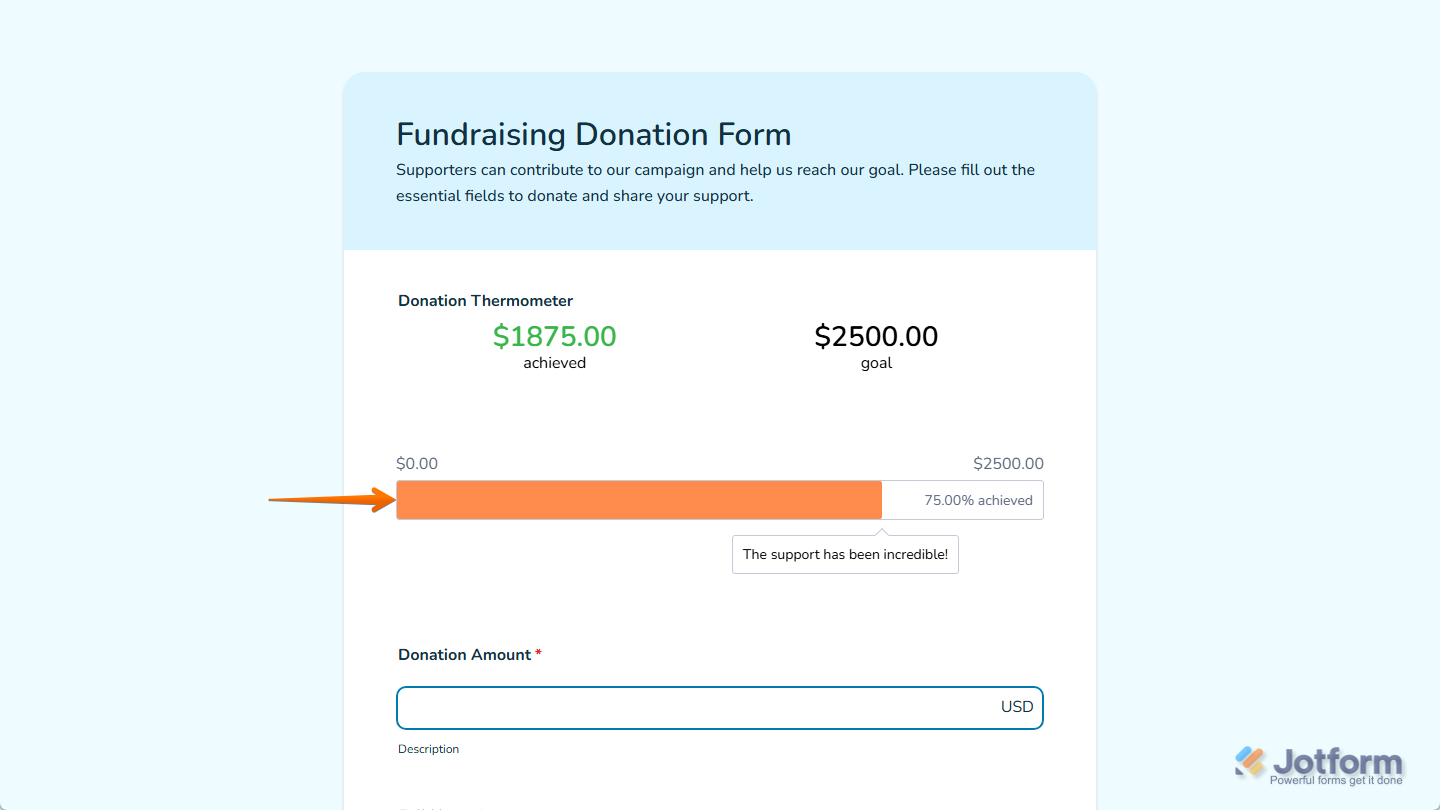Click the red asterisk next to Donation Amount
1440x810 pixels.
[x=539, y=654]
